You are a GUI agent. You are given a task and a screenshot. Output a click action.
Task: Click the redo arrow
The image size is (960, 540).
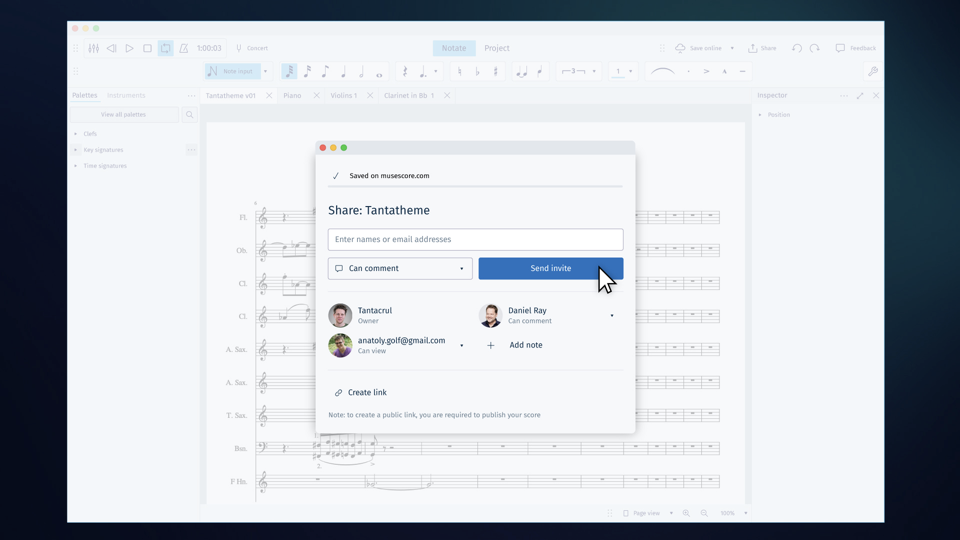pyautogui.click(x=814, y=48)
